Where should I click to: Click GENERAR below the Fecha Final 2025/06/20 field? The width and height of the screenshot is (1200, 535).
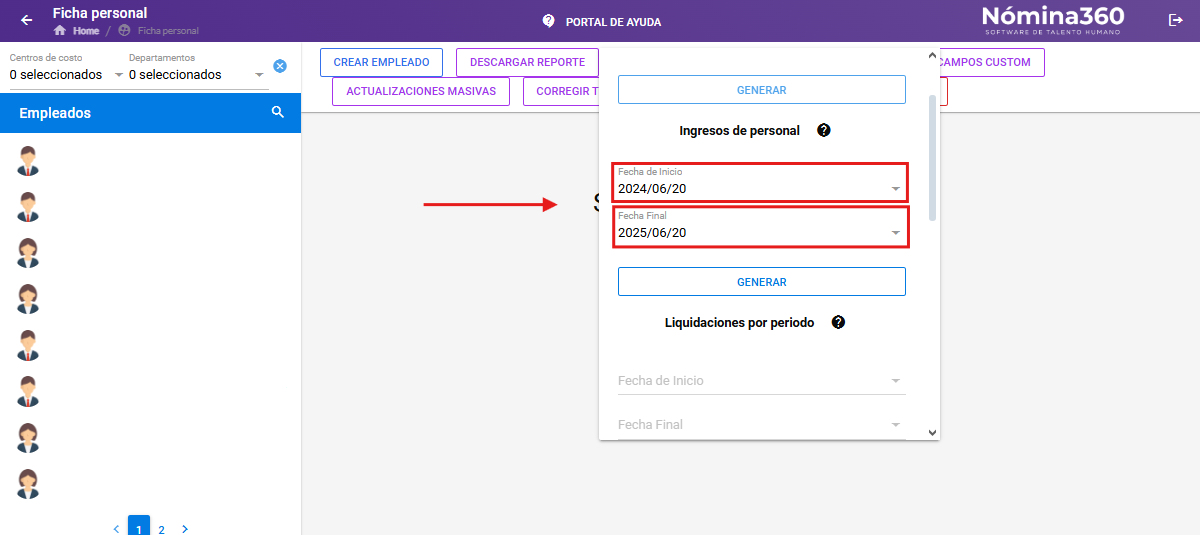(762, 282)
